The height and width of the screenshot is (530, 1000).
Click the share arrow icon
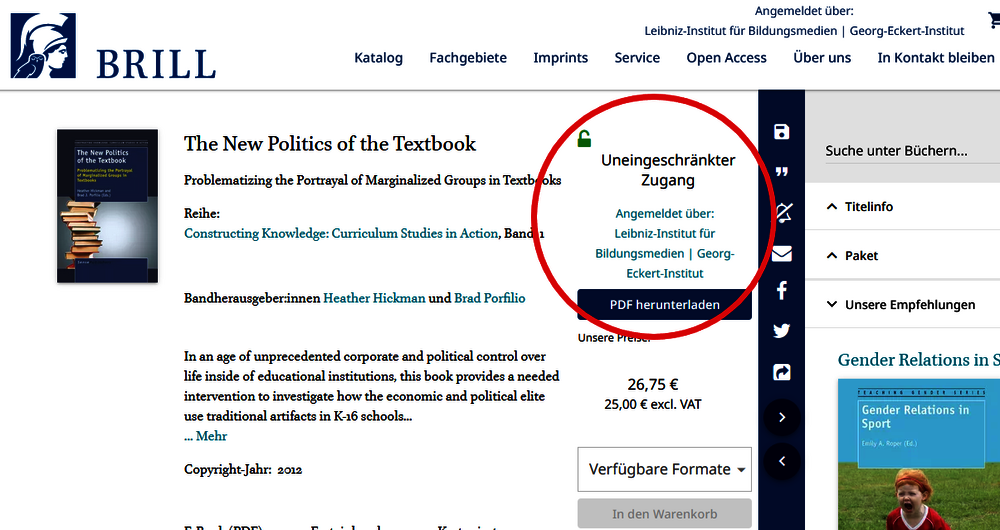[x=782, y=372]
